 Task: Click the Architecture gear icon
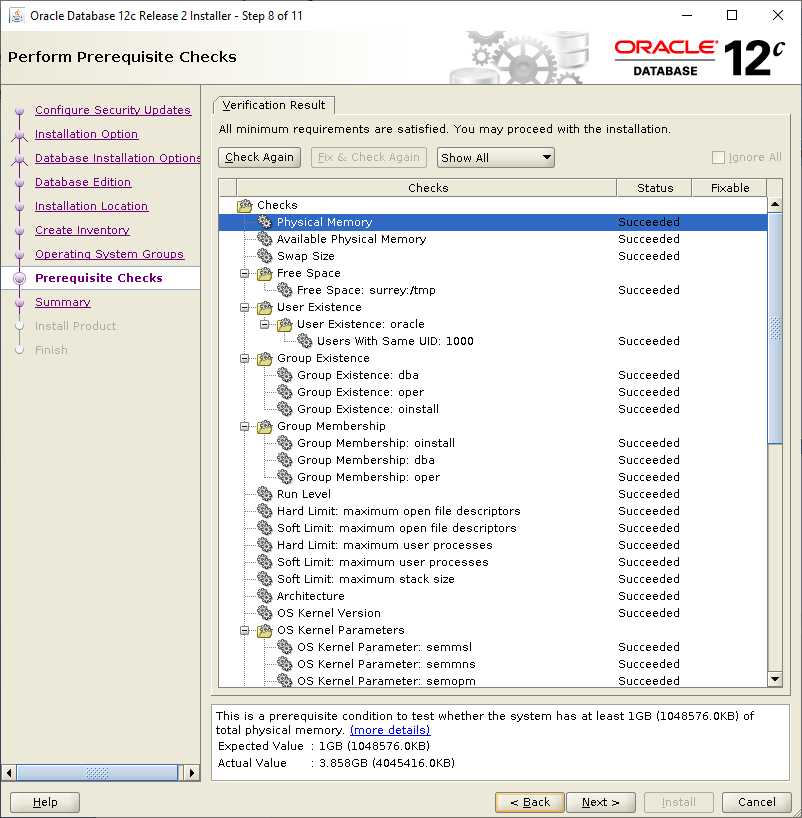265,596
